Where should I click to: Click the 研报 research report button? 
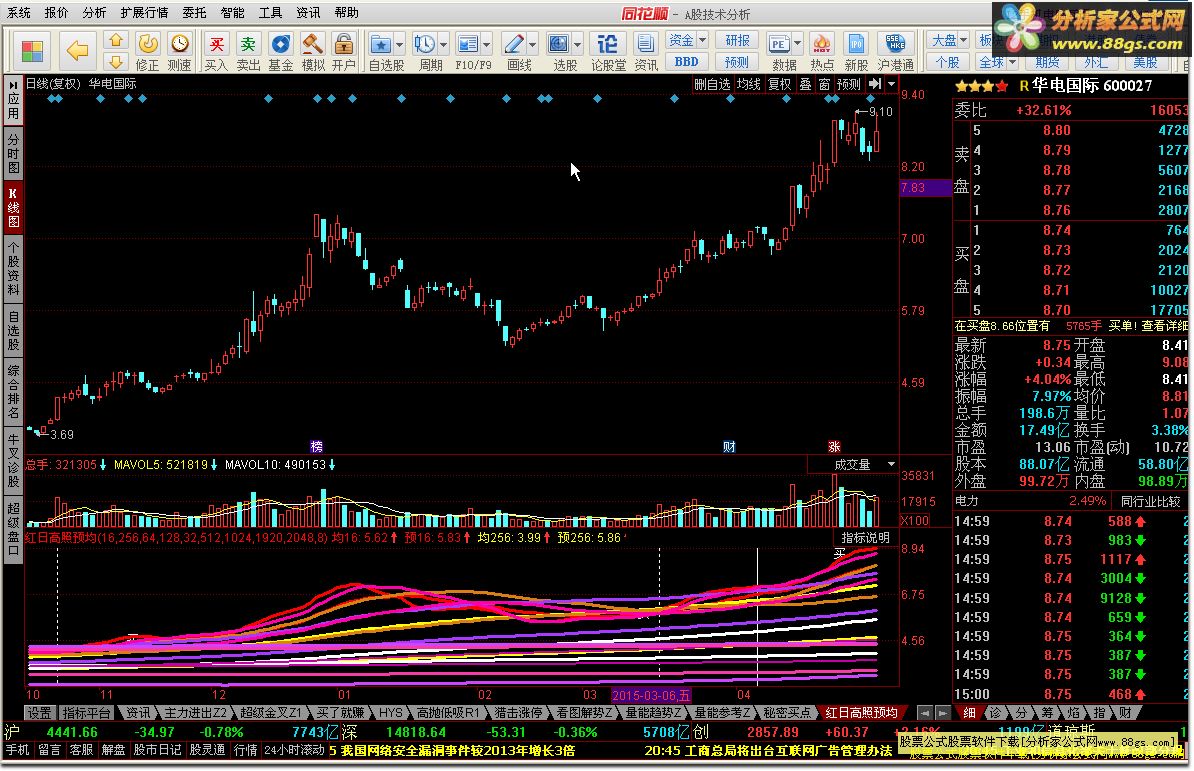pos(736,40)
